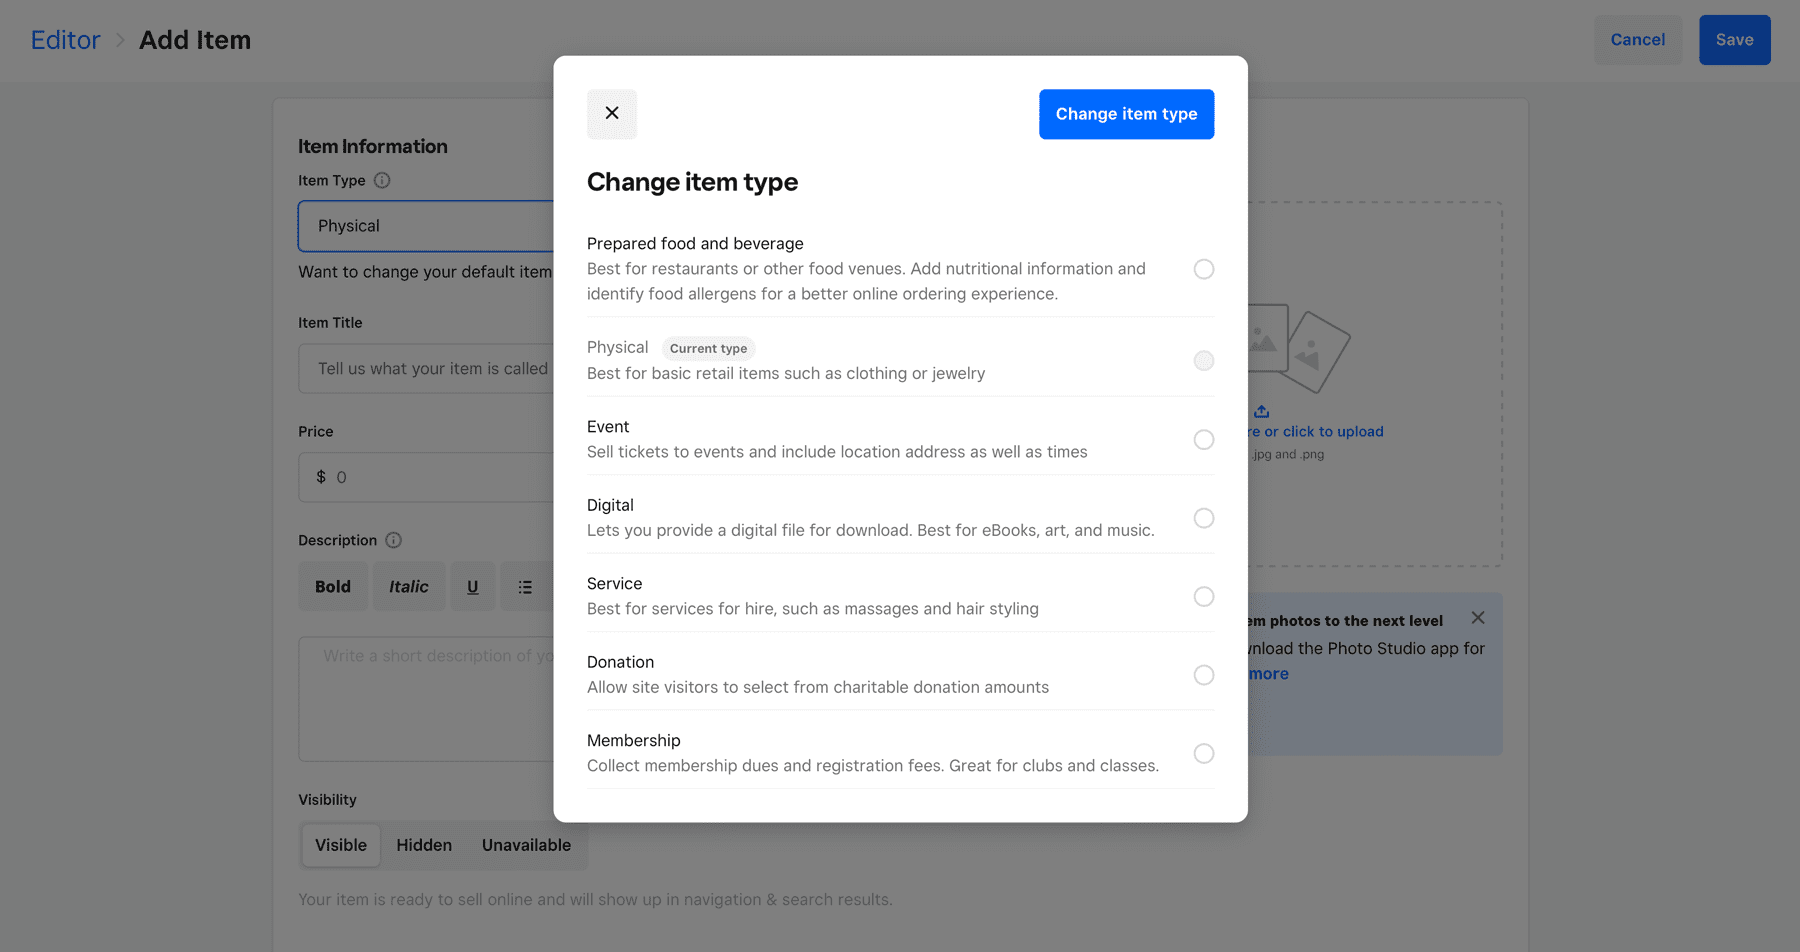Click the breadcrumb chevron after Editor
1800x952 pixels.
[120, 40]
